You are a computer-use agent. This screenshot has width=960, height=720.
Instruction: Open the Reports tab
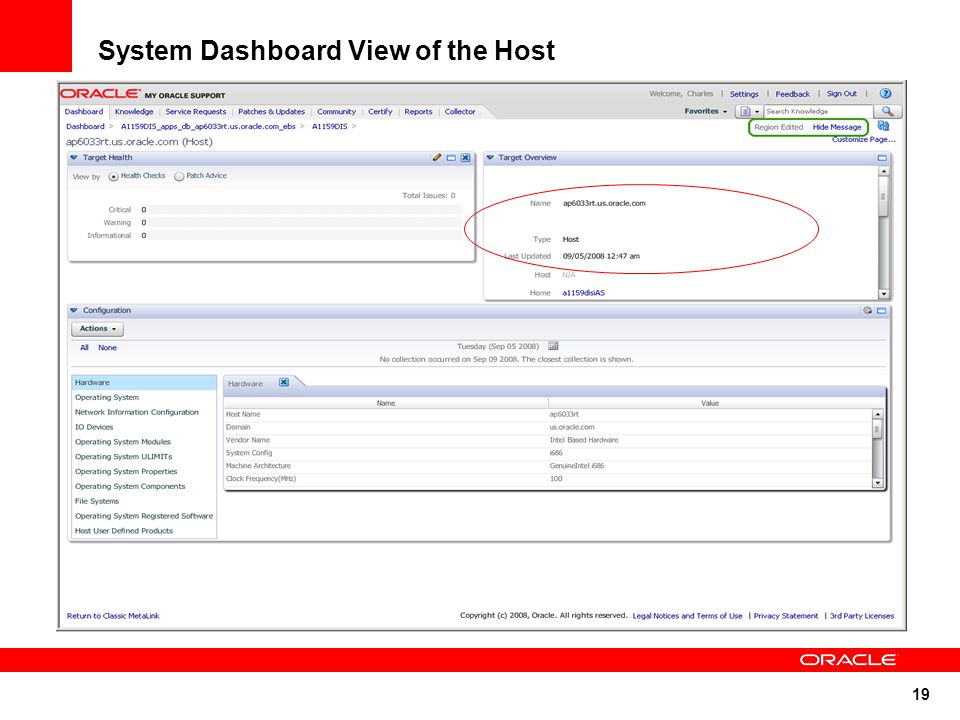[x=418, y=112]
